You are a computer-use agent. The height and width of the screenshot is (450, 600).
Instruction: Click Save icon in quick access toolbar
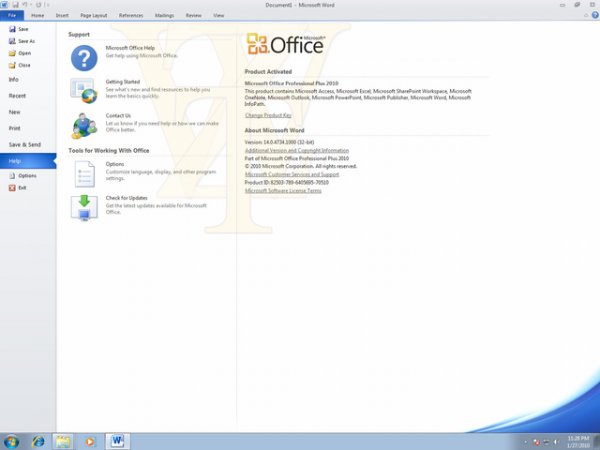tap(15, 5)
